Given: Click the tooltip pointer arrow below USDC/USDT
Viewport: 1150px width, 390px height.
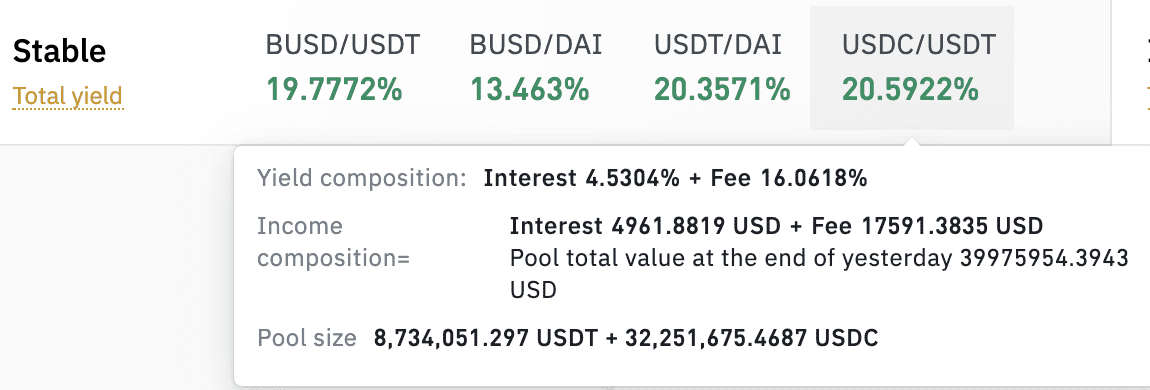Looking at the screenshot, I should coord(912,141).
